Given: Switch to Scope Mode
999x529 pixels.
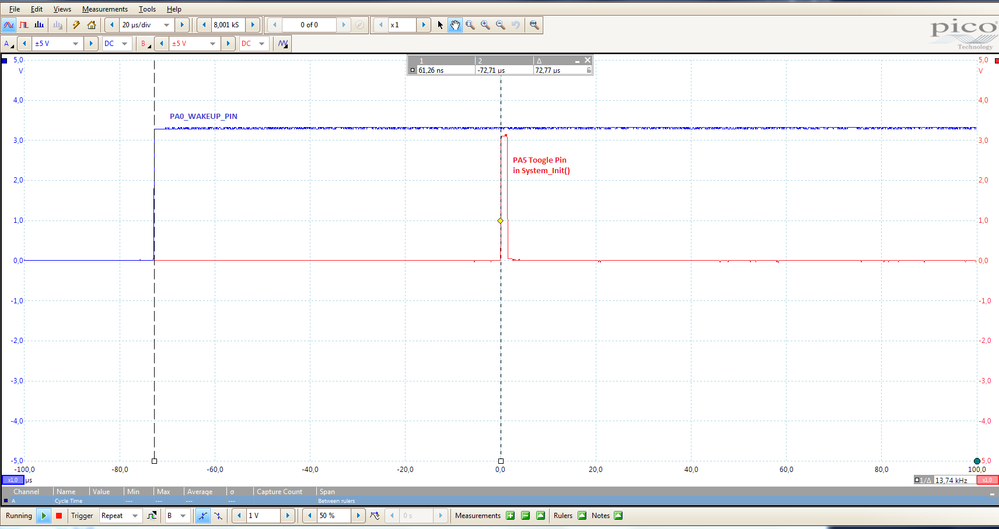Looking at the screenshot, I should (x=9, y=25).
